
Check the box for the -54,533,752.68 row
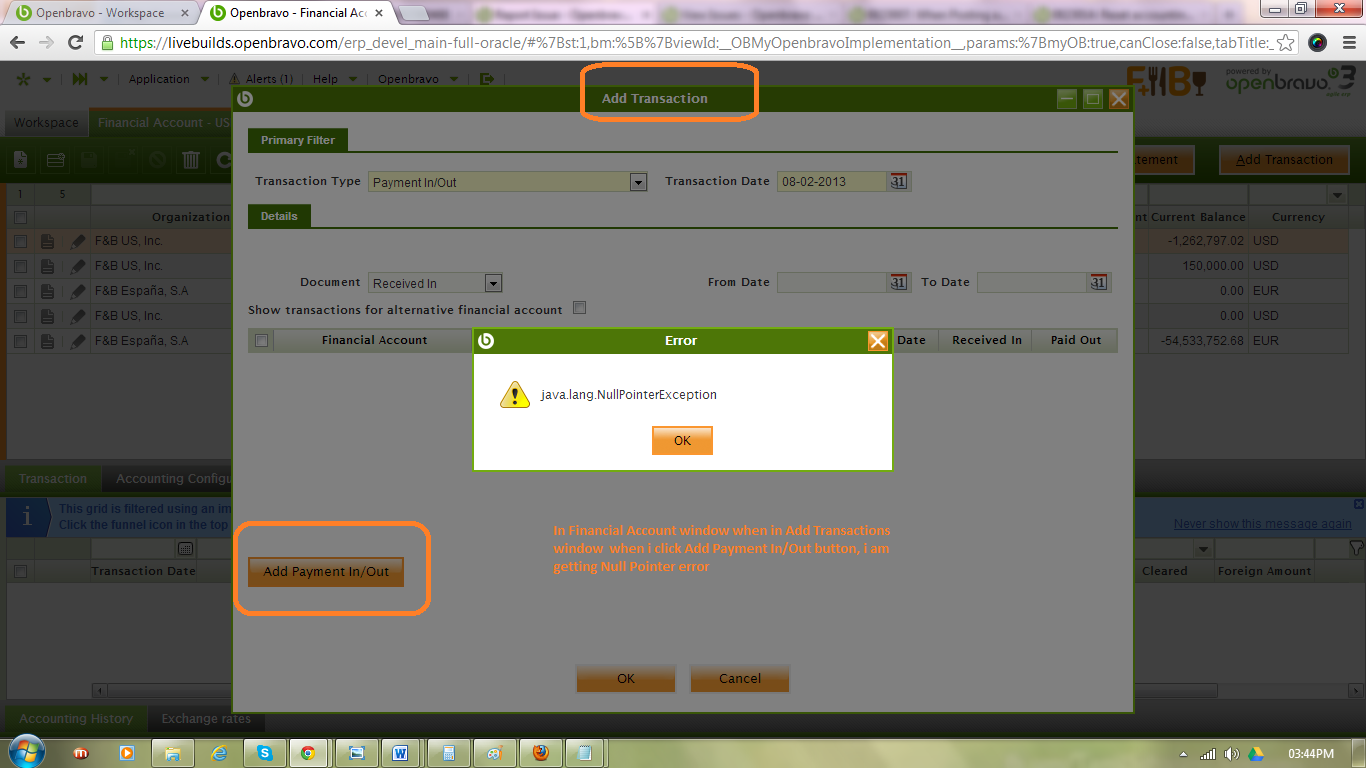pyautogui.click(x=20, y=341)
